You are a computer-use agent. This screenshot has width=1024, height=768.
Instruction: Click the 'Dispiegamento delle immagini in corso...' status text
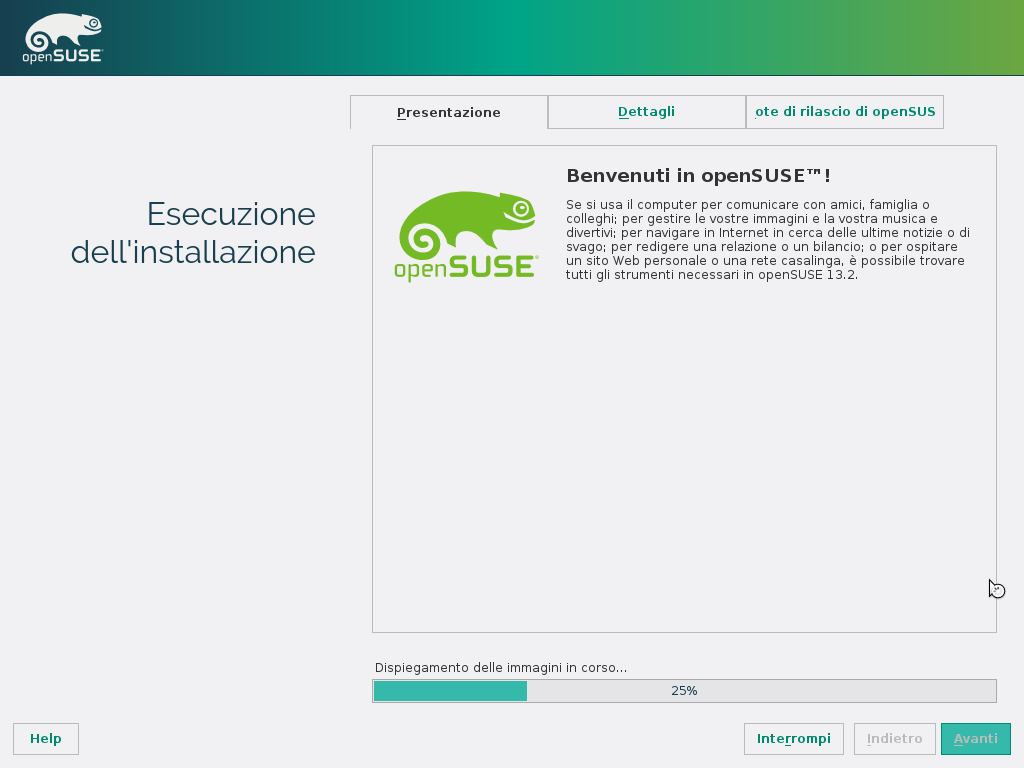click(x=500, y=667)
